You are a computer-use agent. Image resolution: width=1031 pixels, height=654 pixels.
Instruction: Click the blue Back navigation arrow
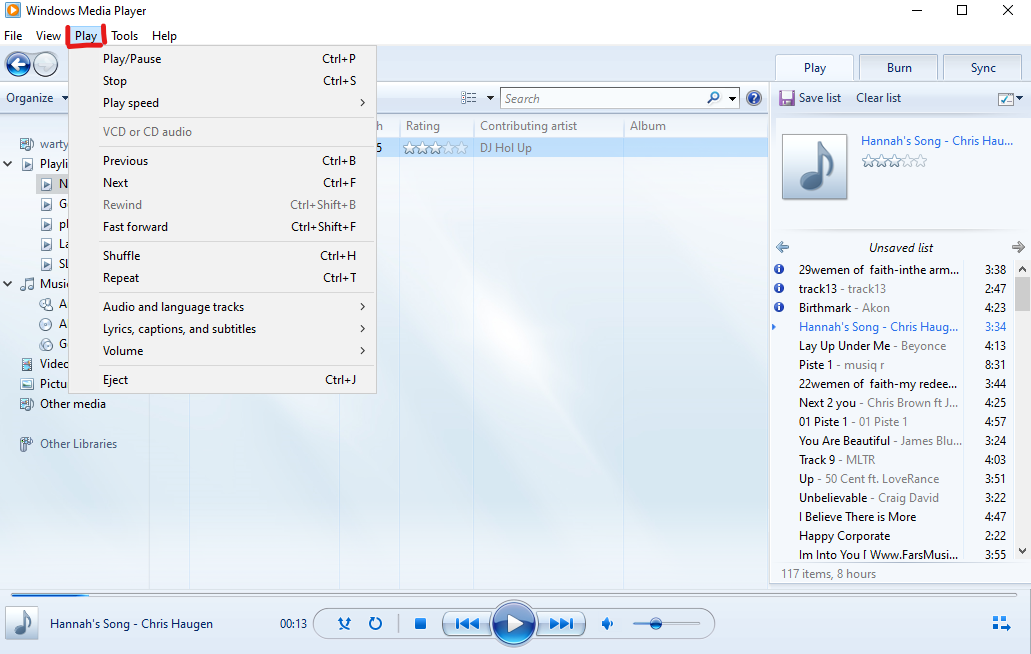pyautogui.click(x=18, y=64)
